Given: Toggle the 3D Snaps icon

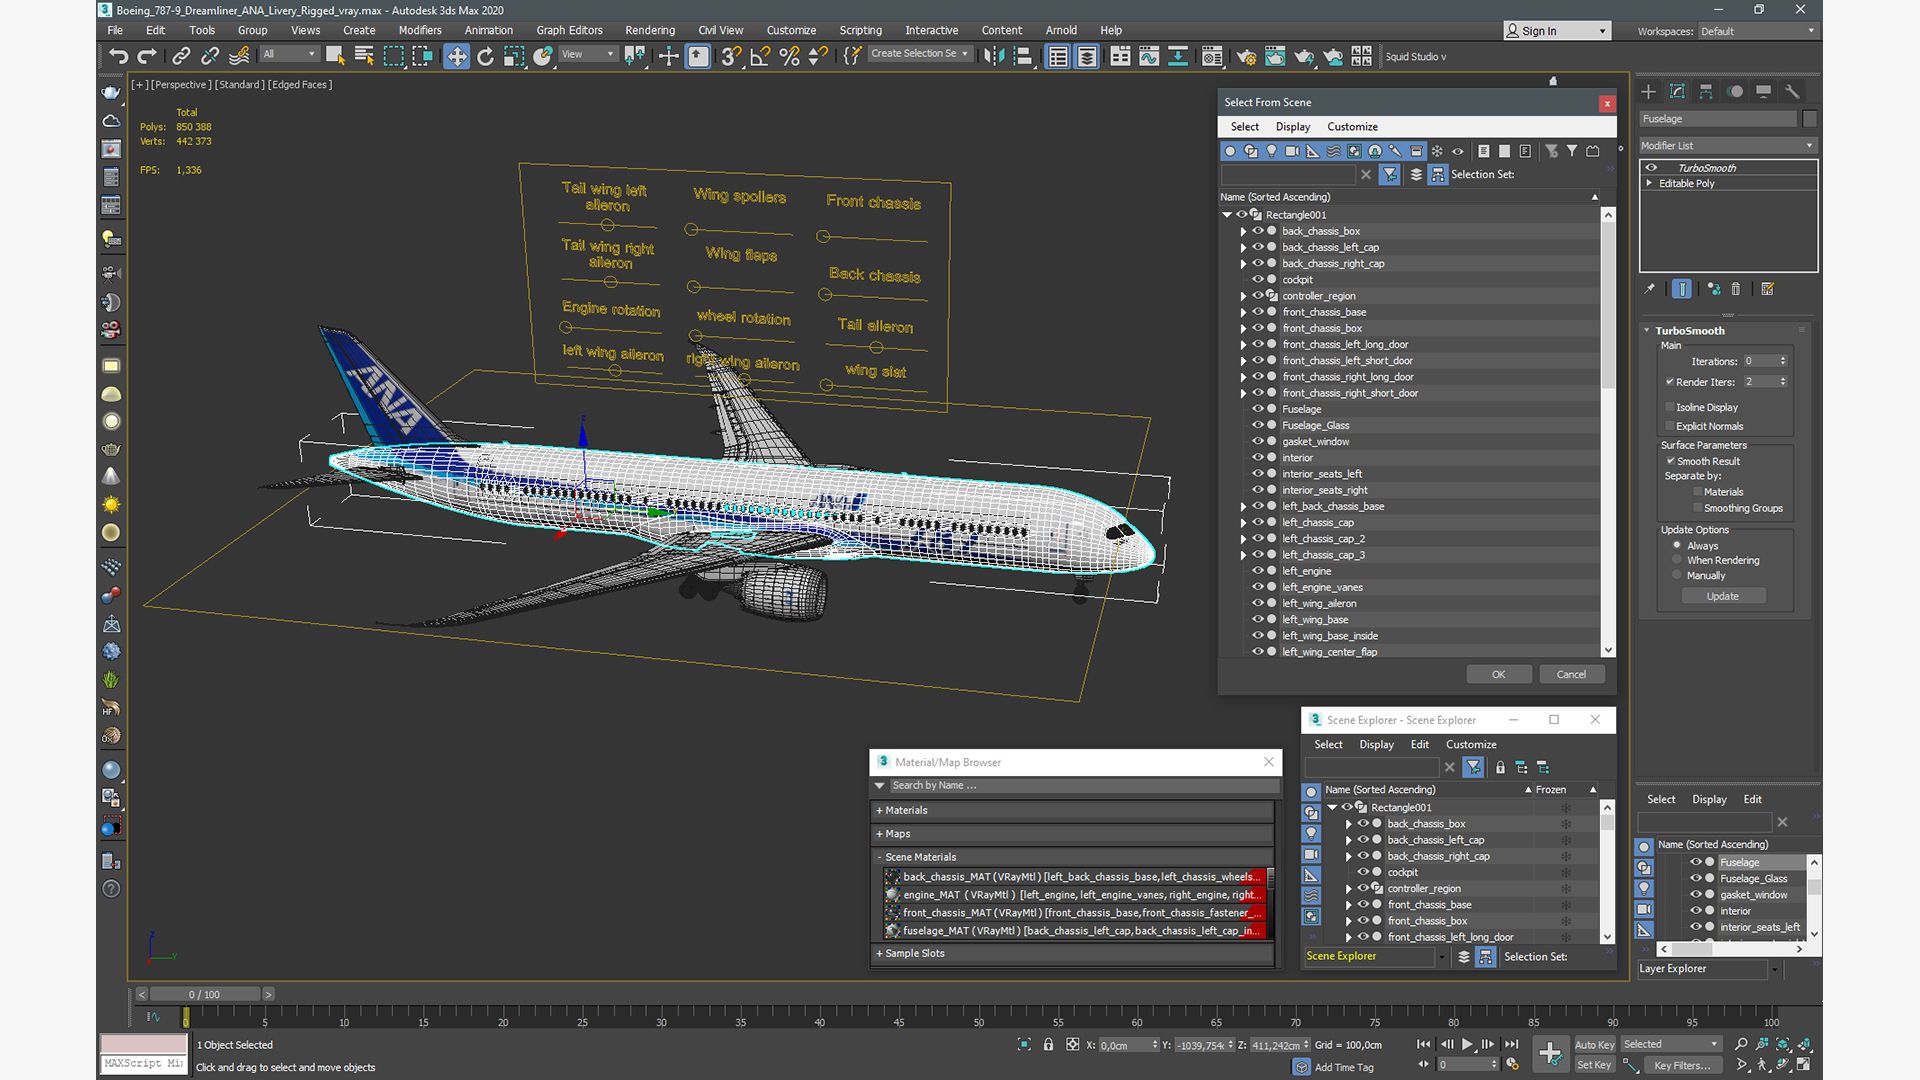Looking at the screenshot, I should pos(731,56).
